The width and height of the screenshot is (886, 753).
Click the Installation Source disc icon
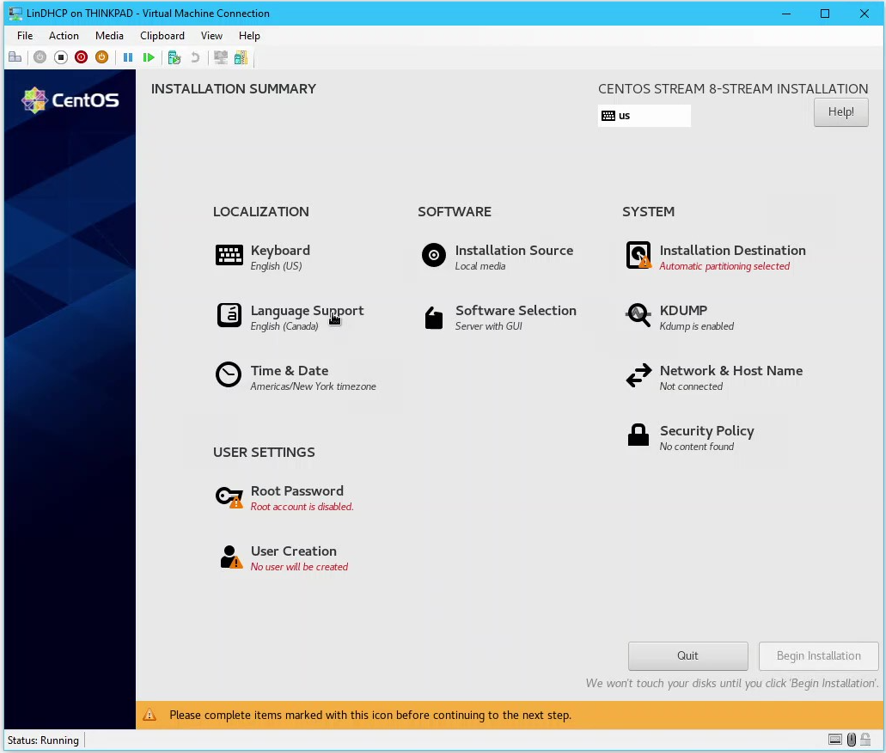pyautogui.click(x=433, y=255)
